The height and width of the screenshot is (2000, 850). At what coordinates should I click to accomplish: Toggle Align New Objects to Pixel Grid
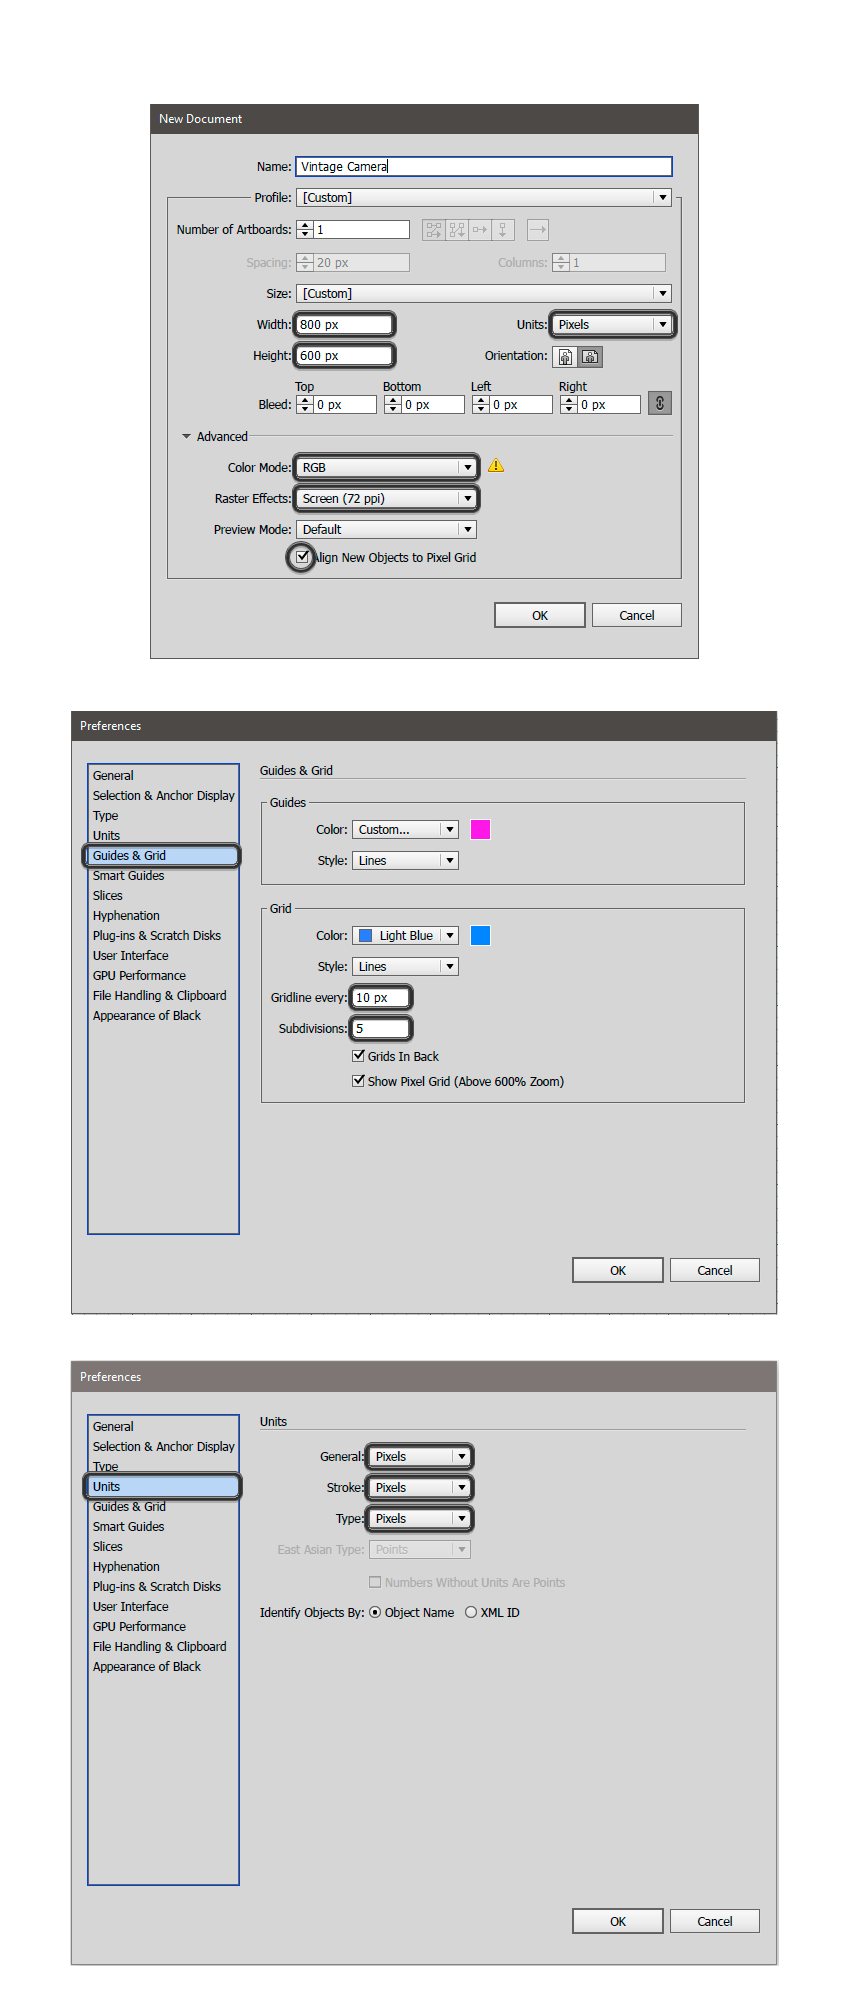click(302, 557)
